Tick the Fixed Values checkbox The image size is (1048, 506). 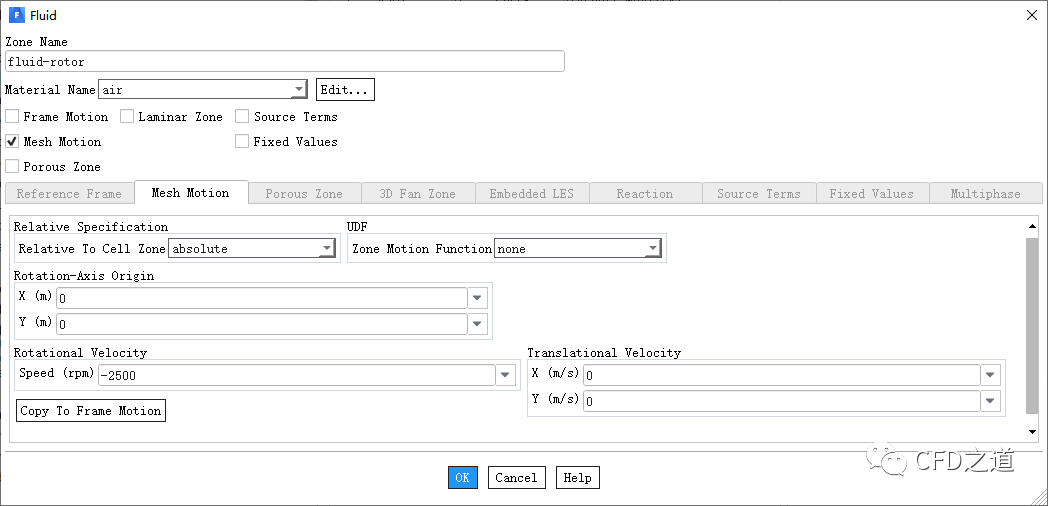click(x=242, y=142)
